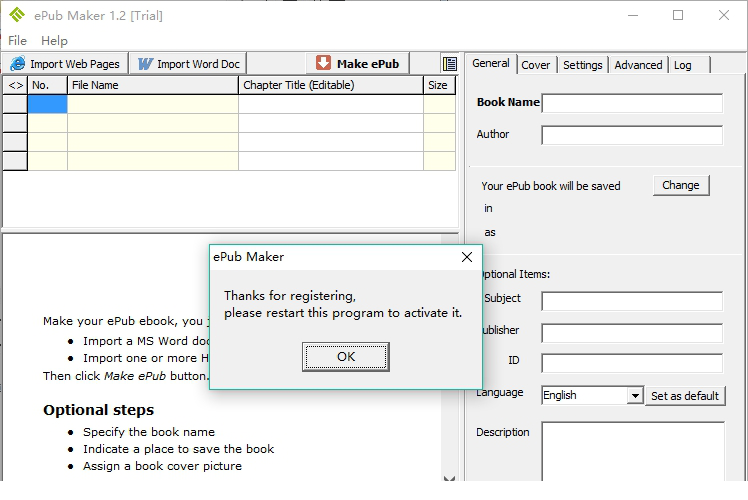This screenshot has width=748, height=500.
Task: Click the Chapter Title (Editable) column header
Action: 331,85
